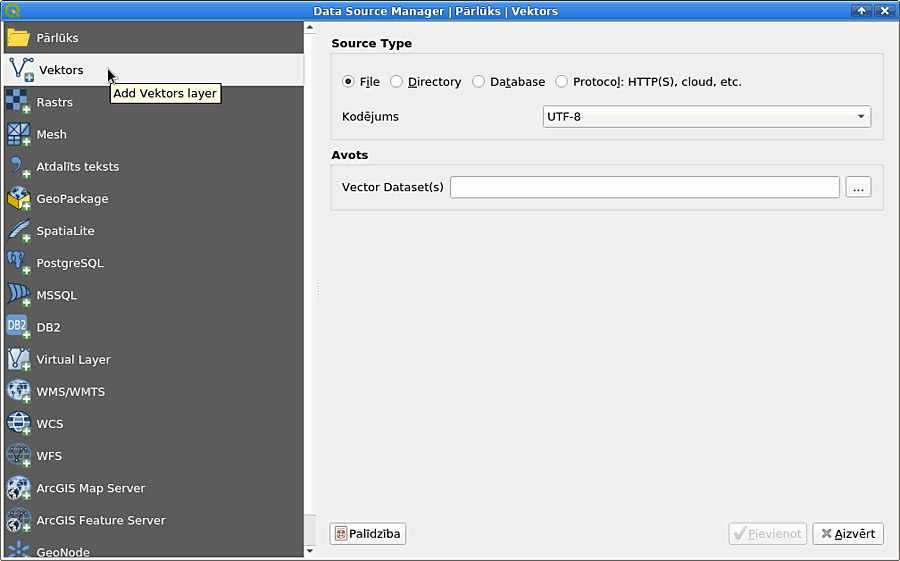Click the MSSQL icon
900x561 pixels.
(x=18, y=295)
